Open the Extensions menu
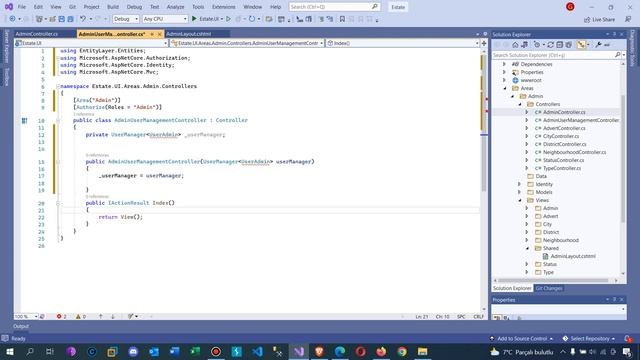This screenshot has height=360, width=640. (x=223, y=7)
